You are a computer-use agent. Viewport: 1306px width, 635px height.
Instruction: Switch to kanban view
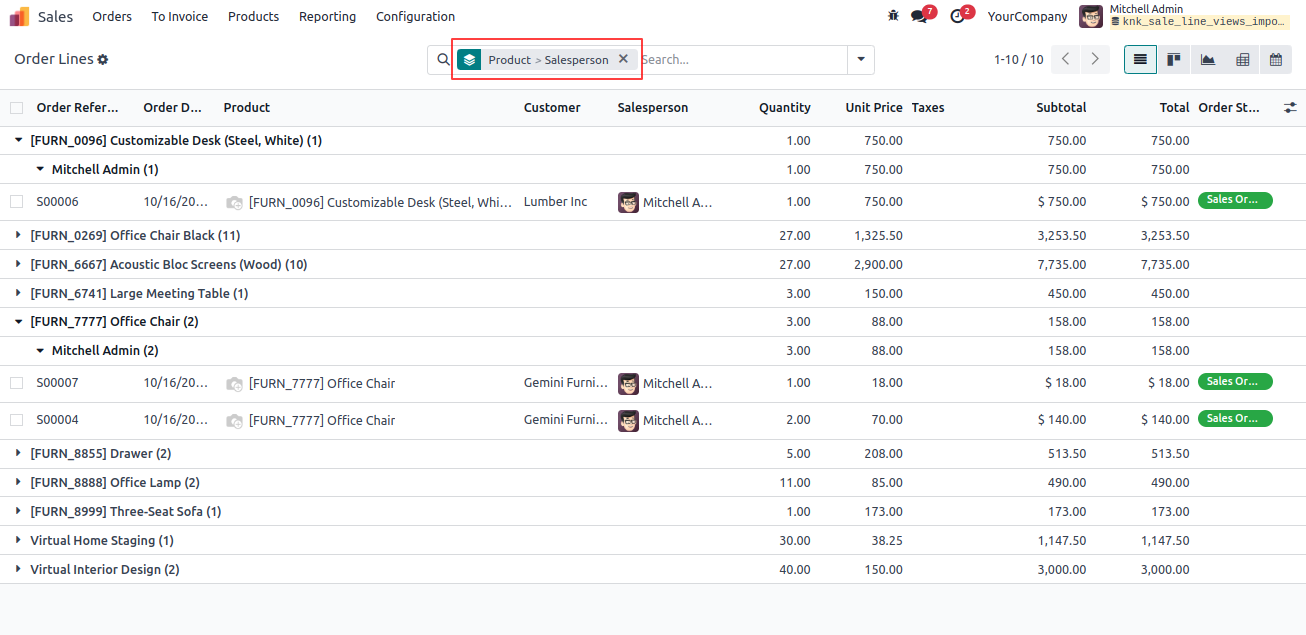(x=1174, y=60)
